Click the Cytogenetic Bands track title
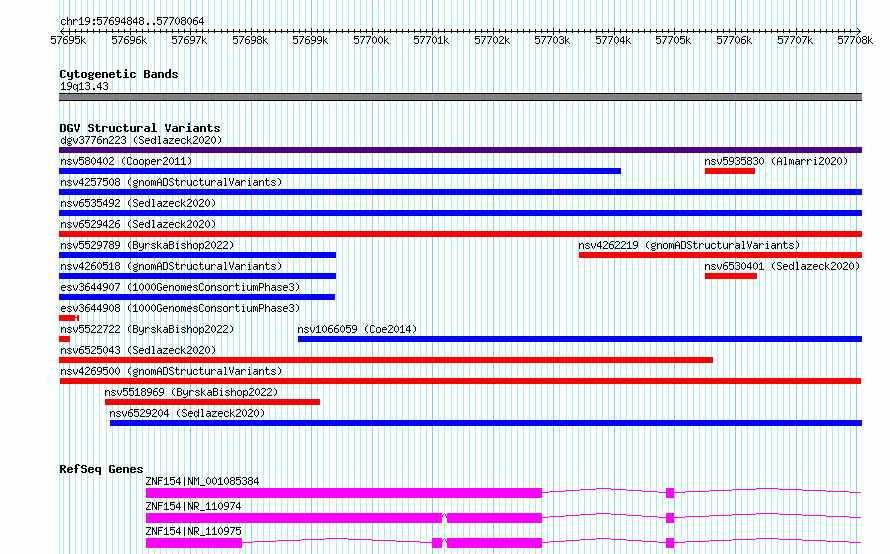Screen dimensions: 890x554 [x=119, y=74]
